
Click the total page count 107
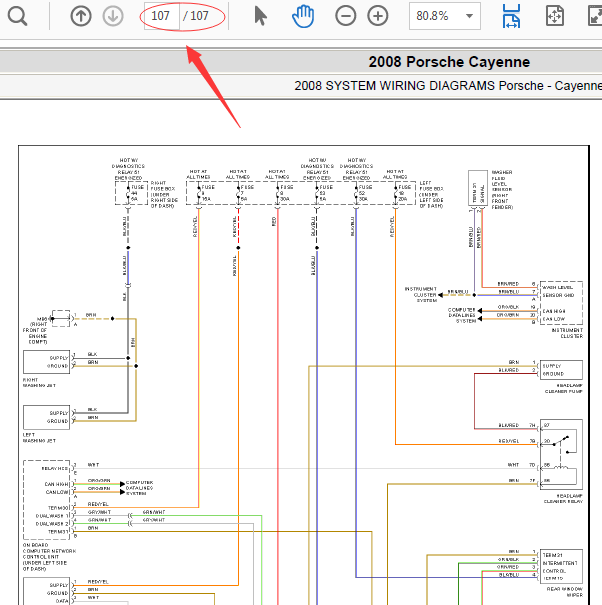tap(200, 16)
